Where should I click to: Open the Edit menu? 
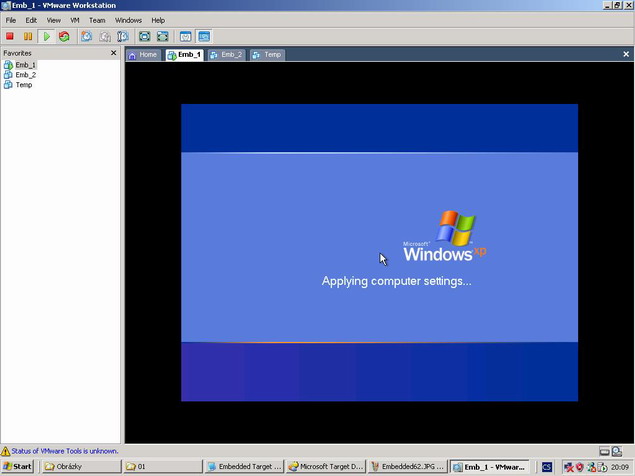coord(31,20)
